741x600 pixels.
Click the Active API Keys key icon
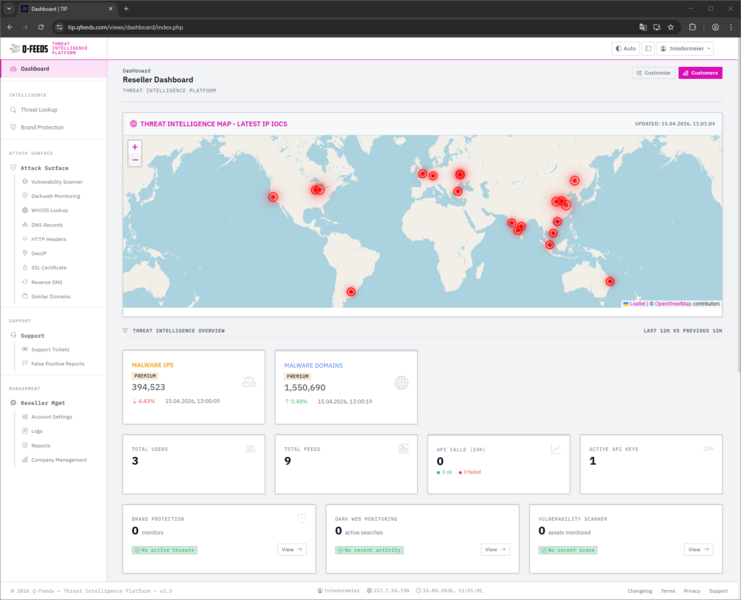[708, 449]
